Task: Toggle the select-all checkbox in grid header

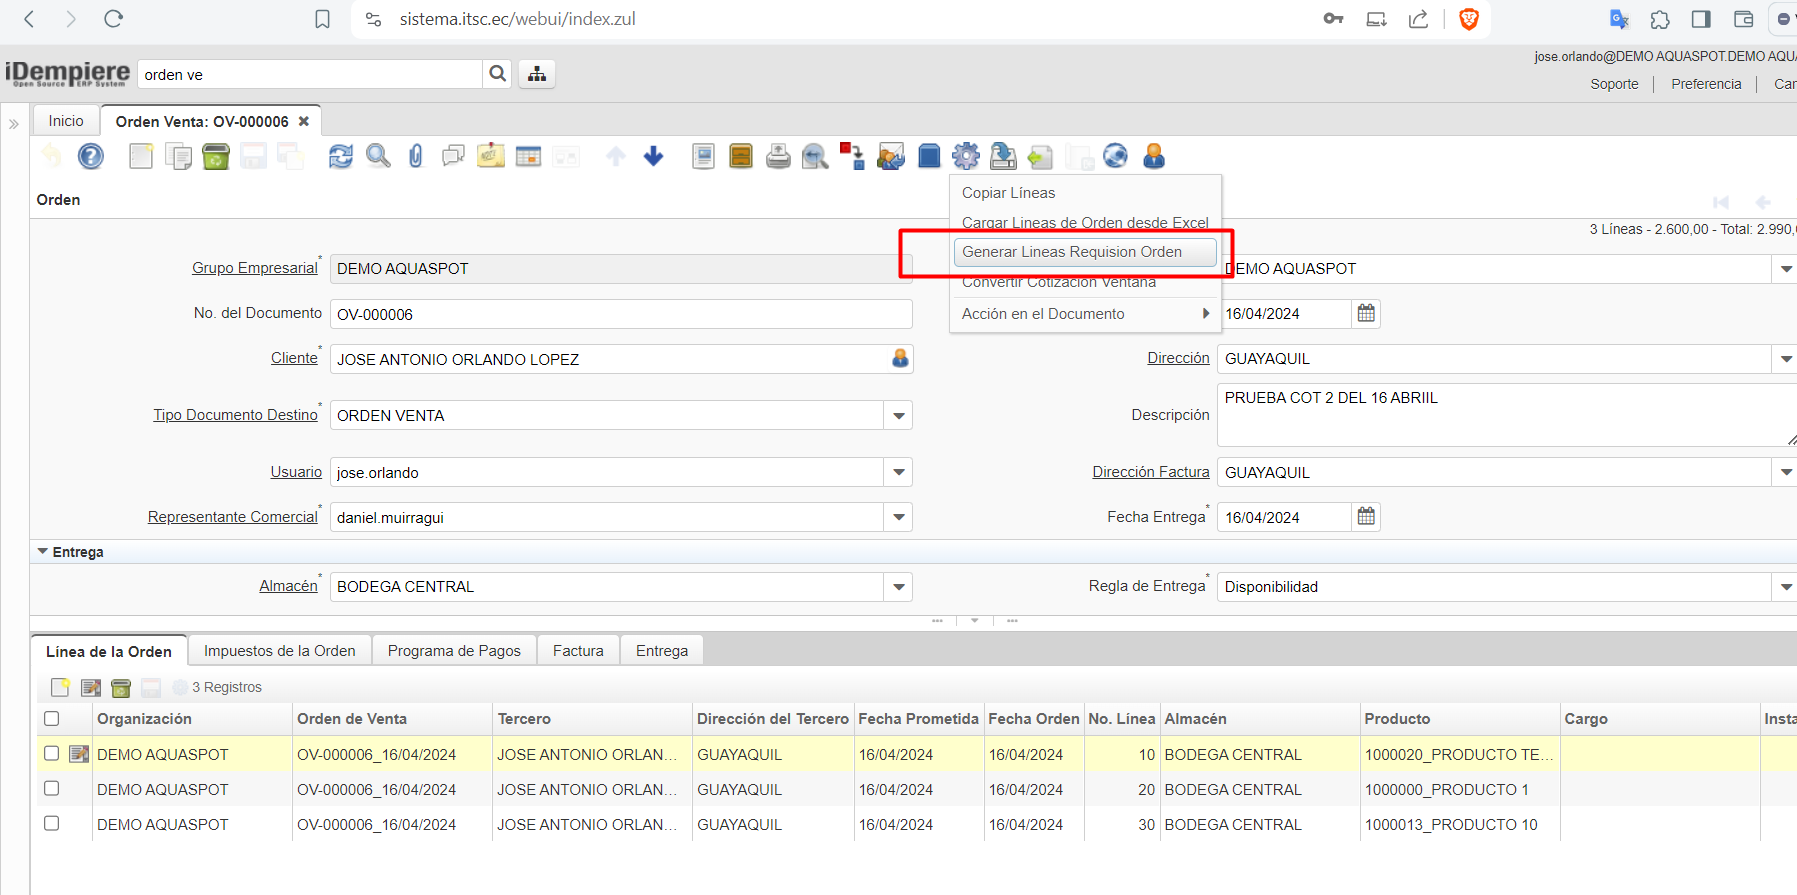Action: click(52, 719)
